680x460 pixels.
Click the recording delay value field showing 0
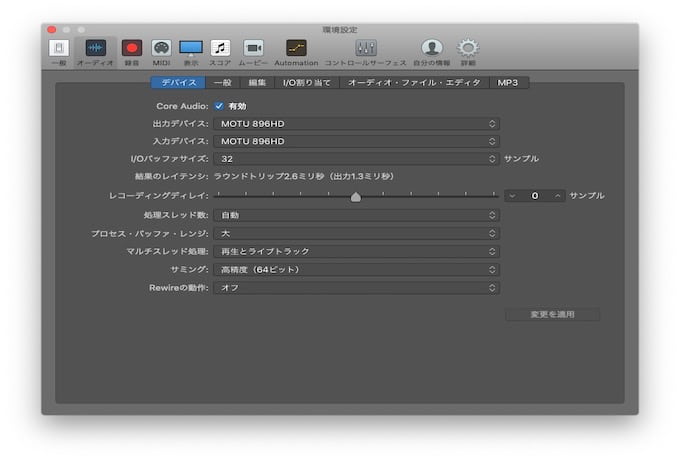point(535,196)
